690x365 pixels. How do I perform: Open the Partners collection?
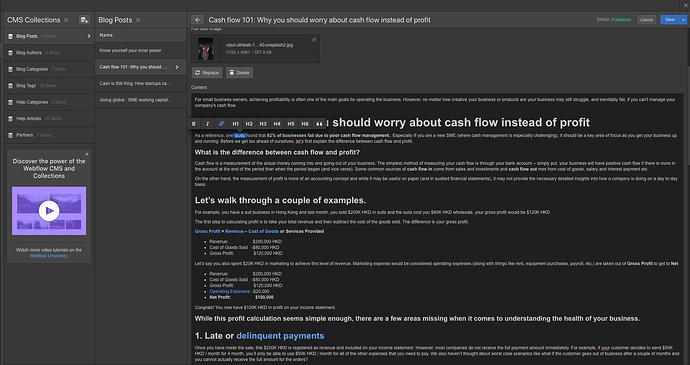point(49,135)
